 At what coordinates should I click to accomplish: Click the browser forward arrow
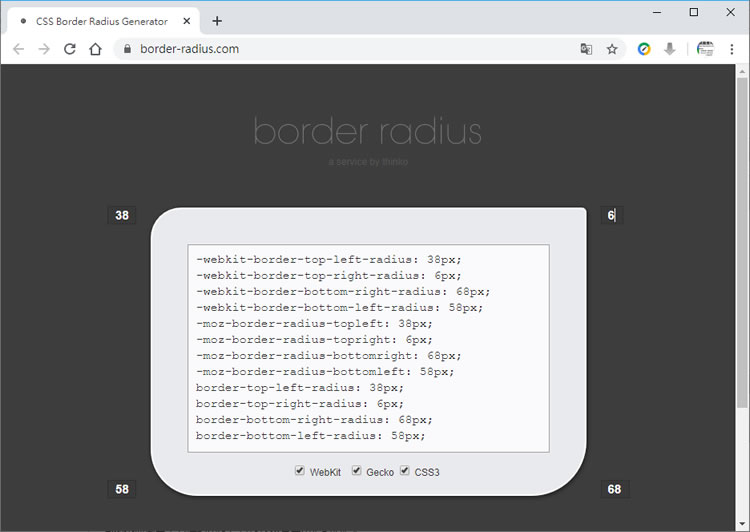44,49
